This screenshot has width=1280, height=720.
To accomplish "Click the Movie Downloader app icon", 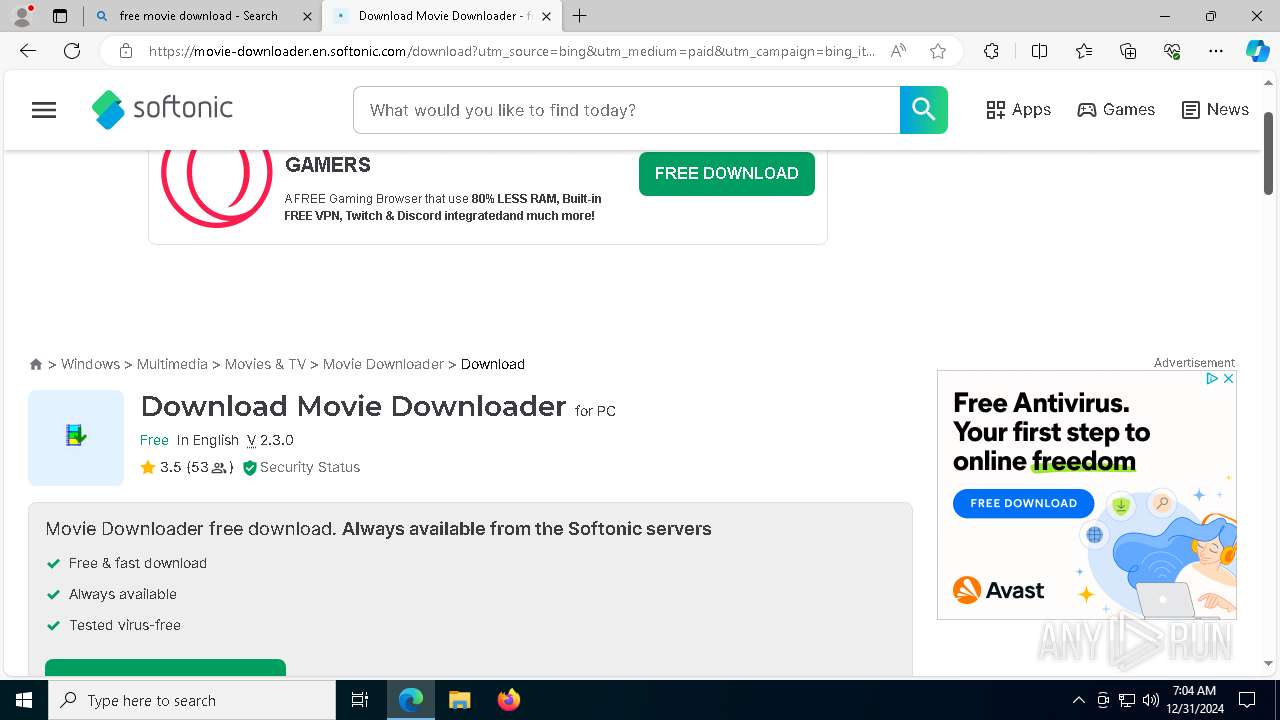I will click(x=76, y=437).
